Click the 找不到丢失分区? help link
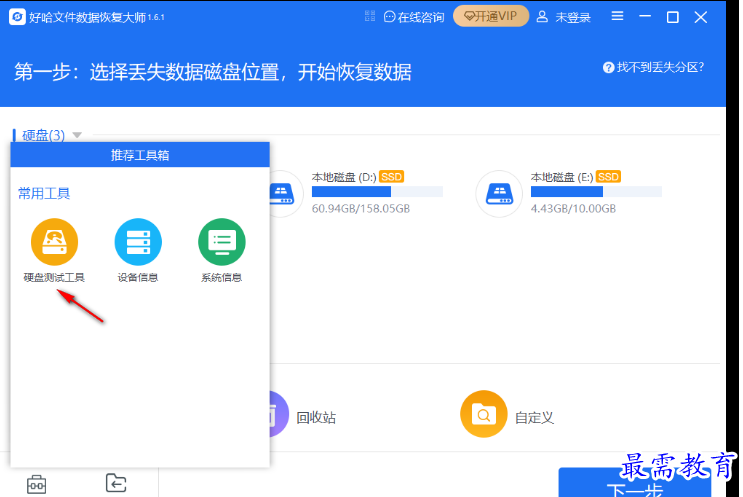The height and width of the screenshot is (497, 743). [x=653, y=67]
